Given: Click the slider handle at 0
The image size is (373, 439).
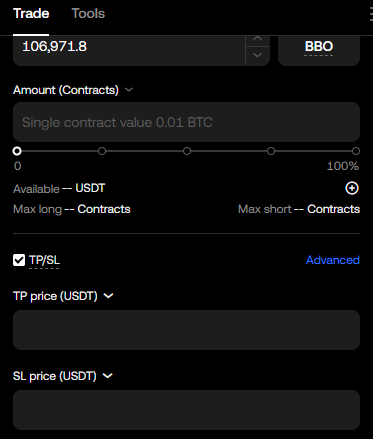Looking at the screenshot, I should [17, 151].
